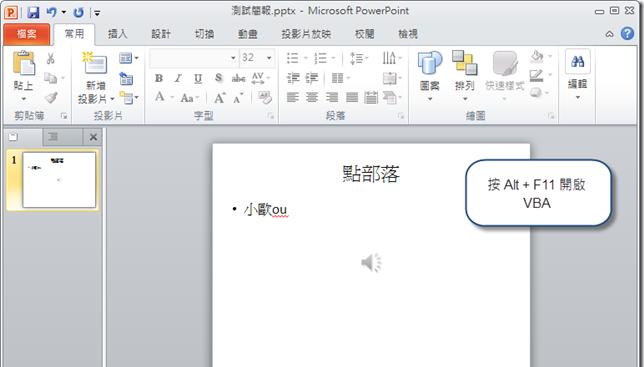
Task: Toggle Bold formatting
Action: click(159, 78)
